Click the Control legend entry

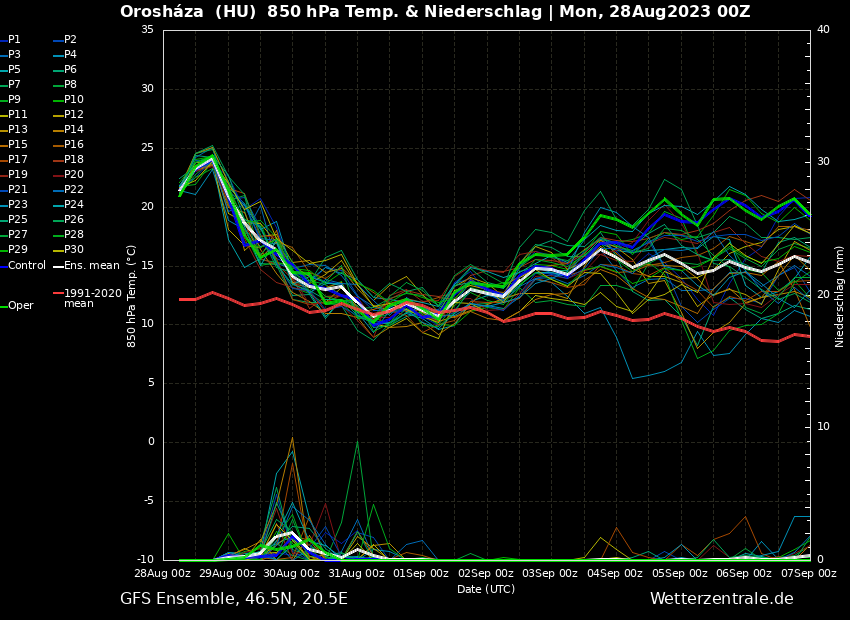click(27, 265)
